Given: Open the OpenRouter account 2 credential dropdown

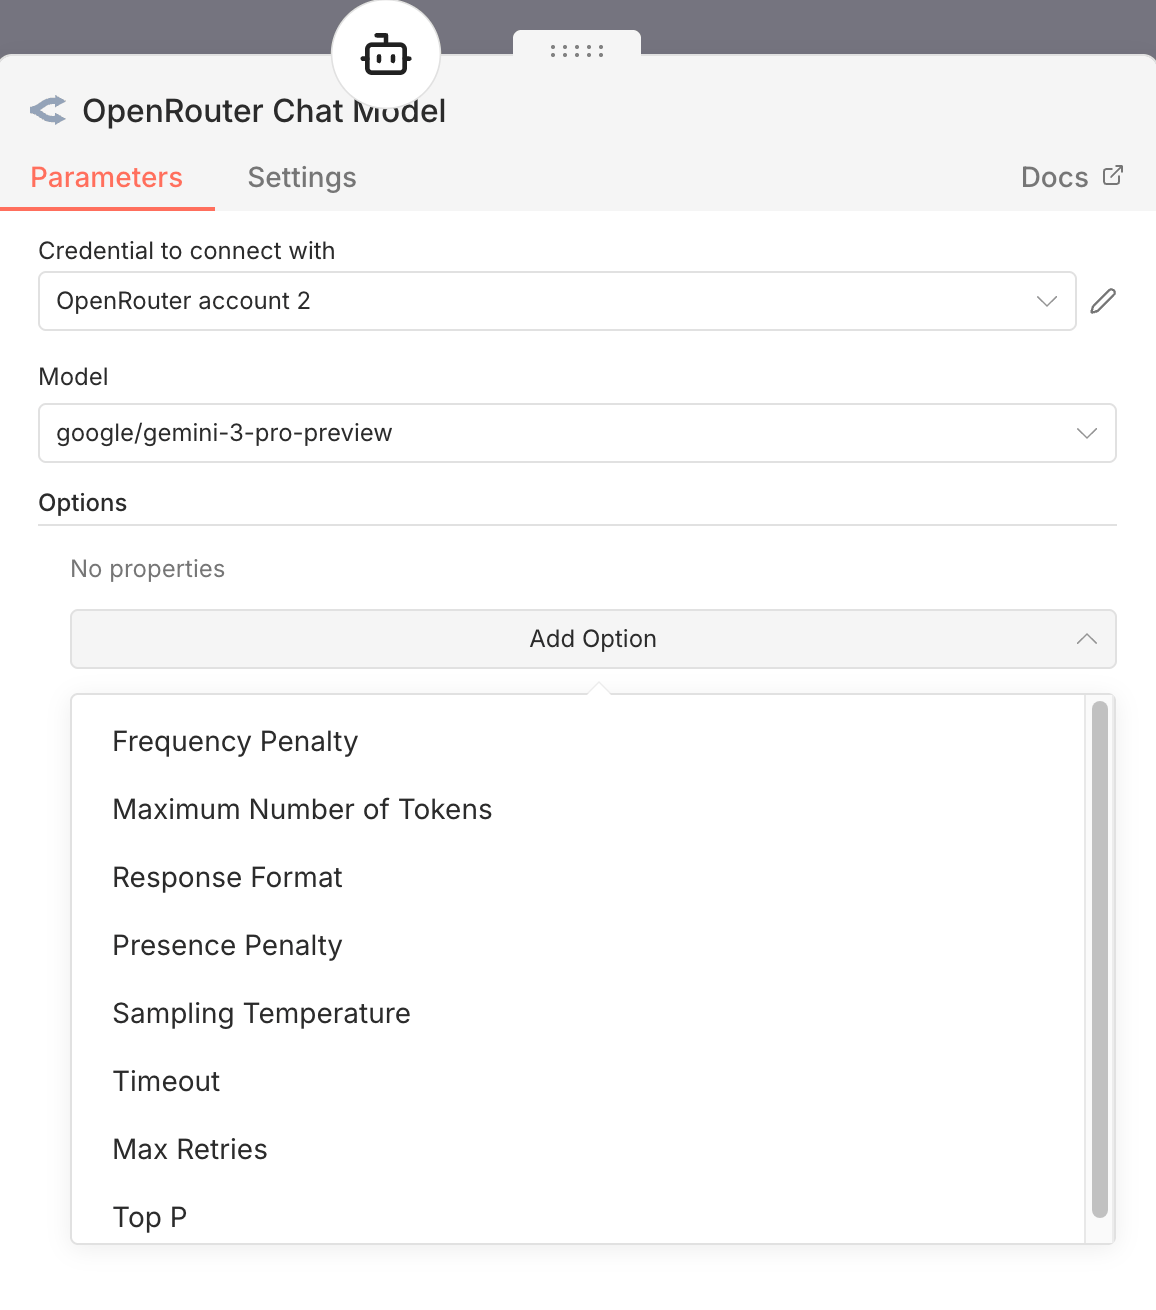Looking at the screenshot, I should [556, 300].
